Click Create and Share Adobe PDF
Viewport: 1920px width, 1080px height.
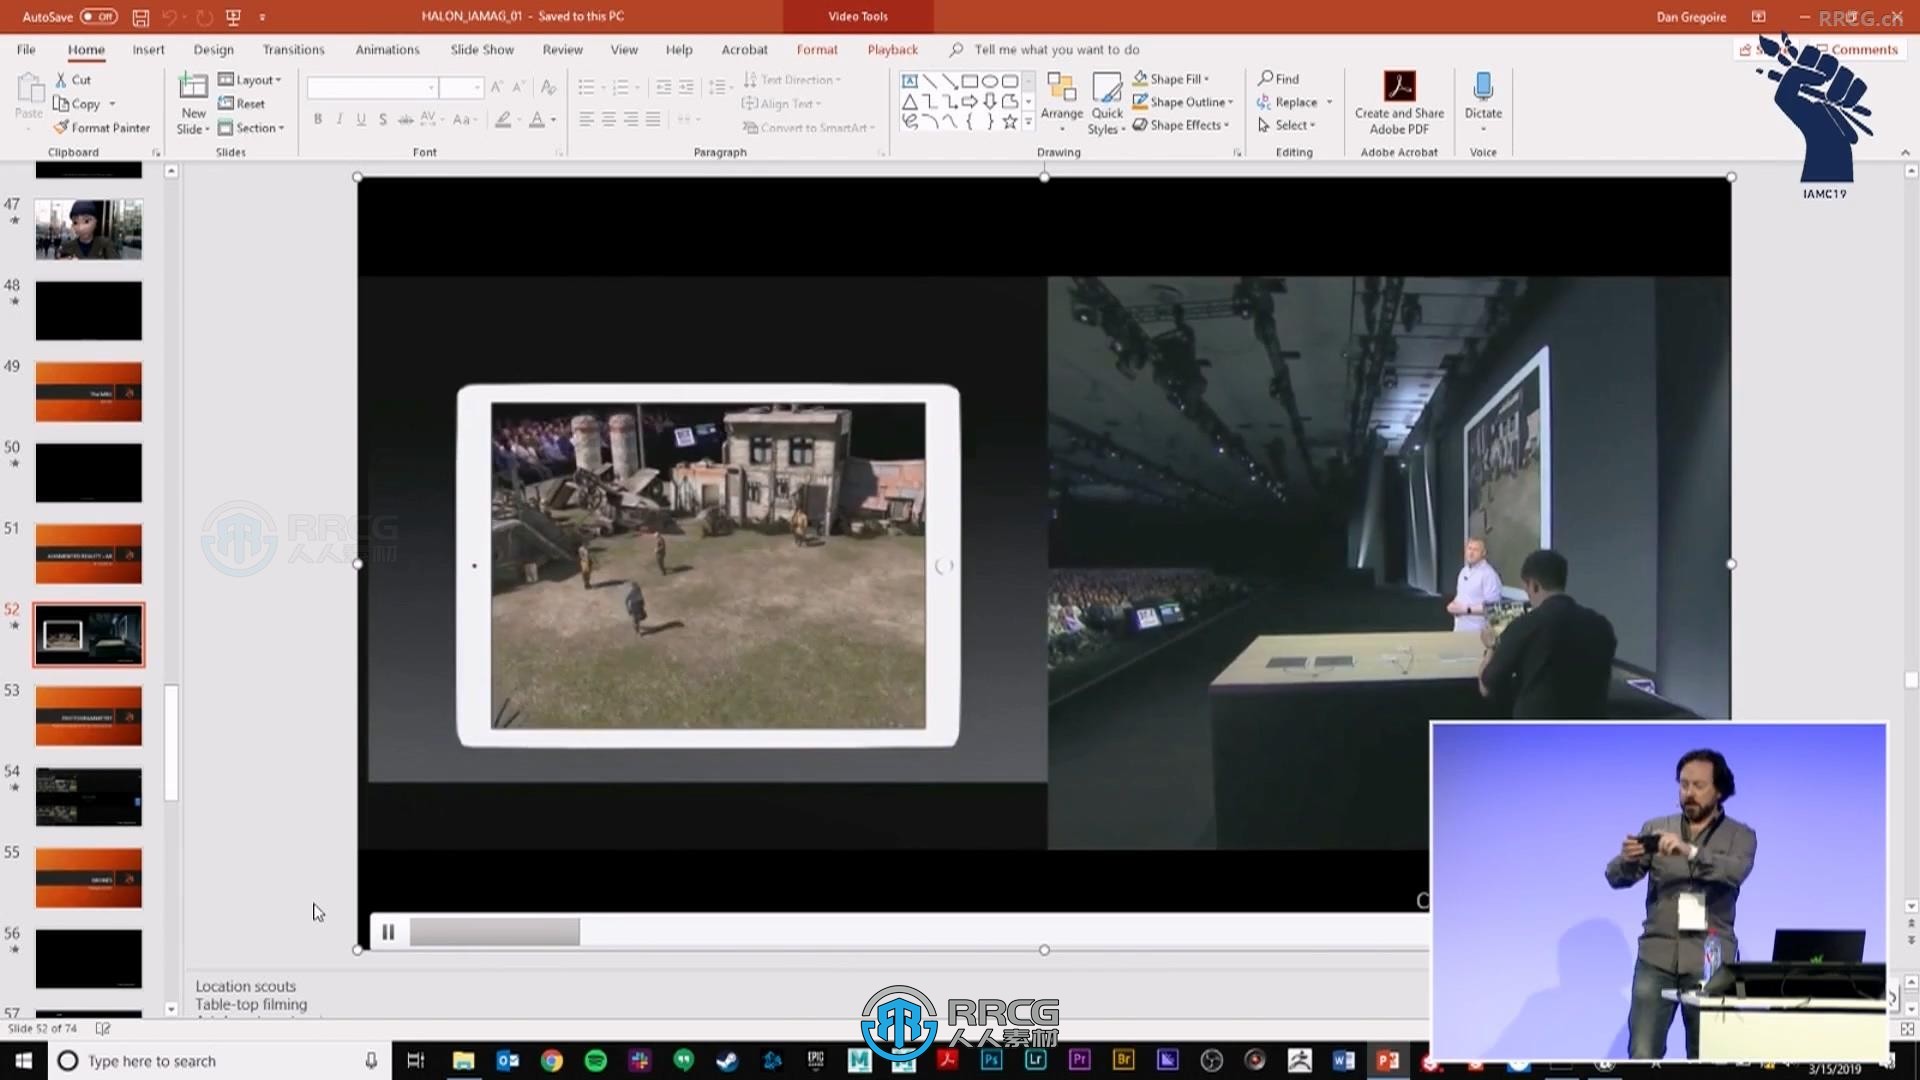tap(1399, 104)
